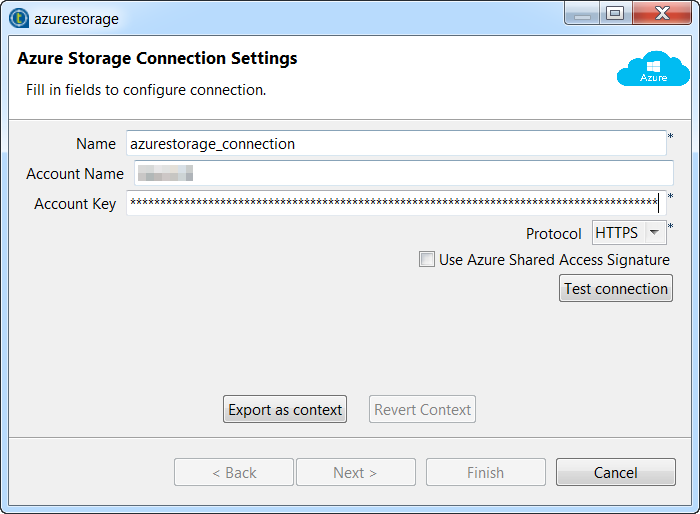Click the Finish button

[486, 473]
